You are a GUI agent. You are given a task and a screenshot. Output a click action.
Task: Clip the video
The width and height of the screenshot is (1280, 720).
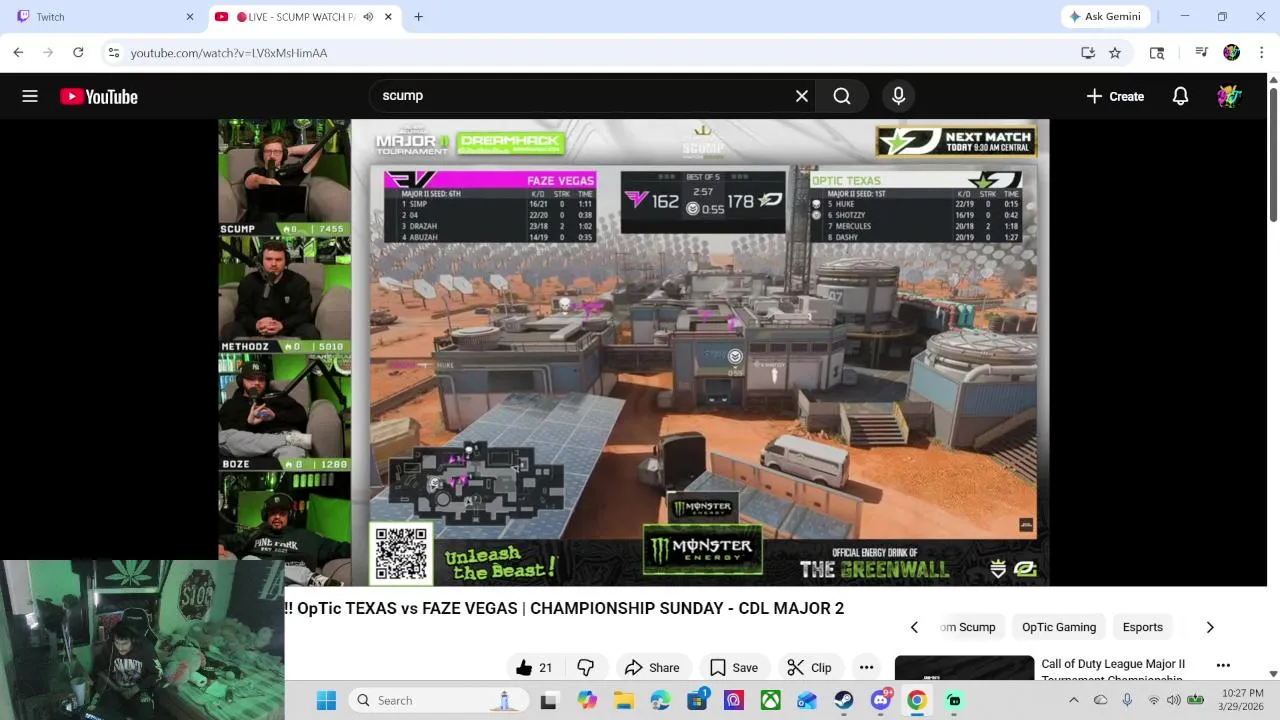coord(809,668)
